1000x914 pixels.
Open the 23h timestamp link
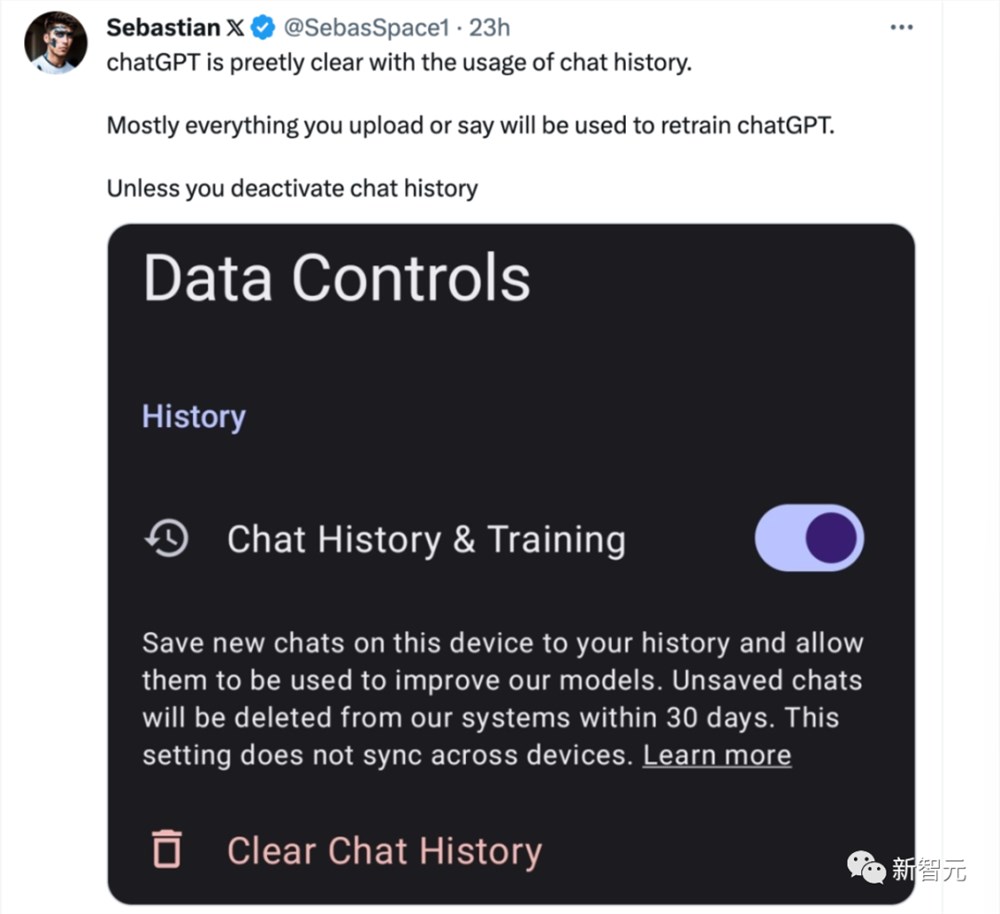pos(490,27)
